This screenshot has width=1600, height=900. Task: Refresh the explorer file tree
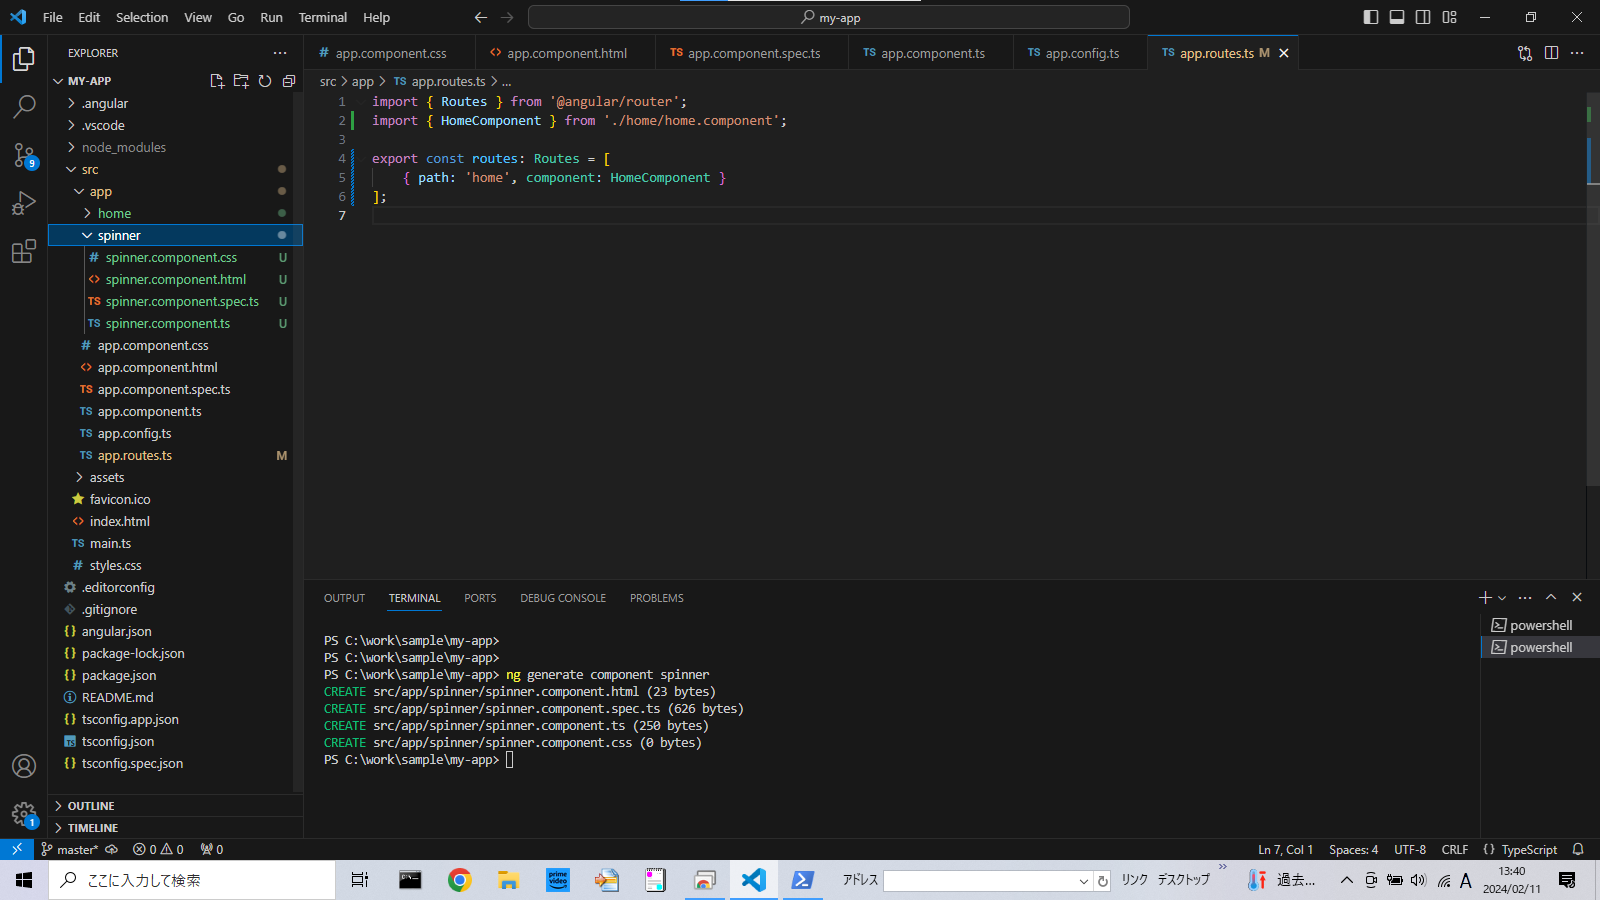click(265, 81)
